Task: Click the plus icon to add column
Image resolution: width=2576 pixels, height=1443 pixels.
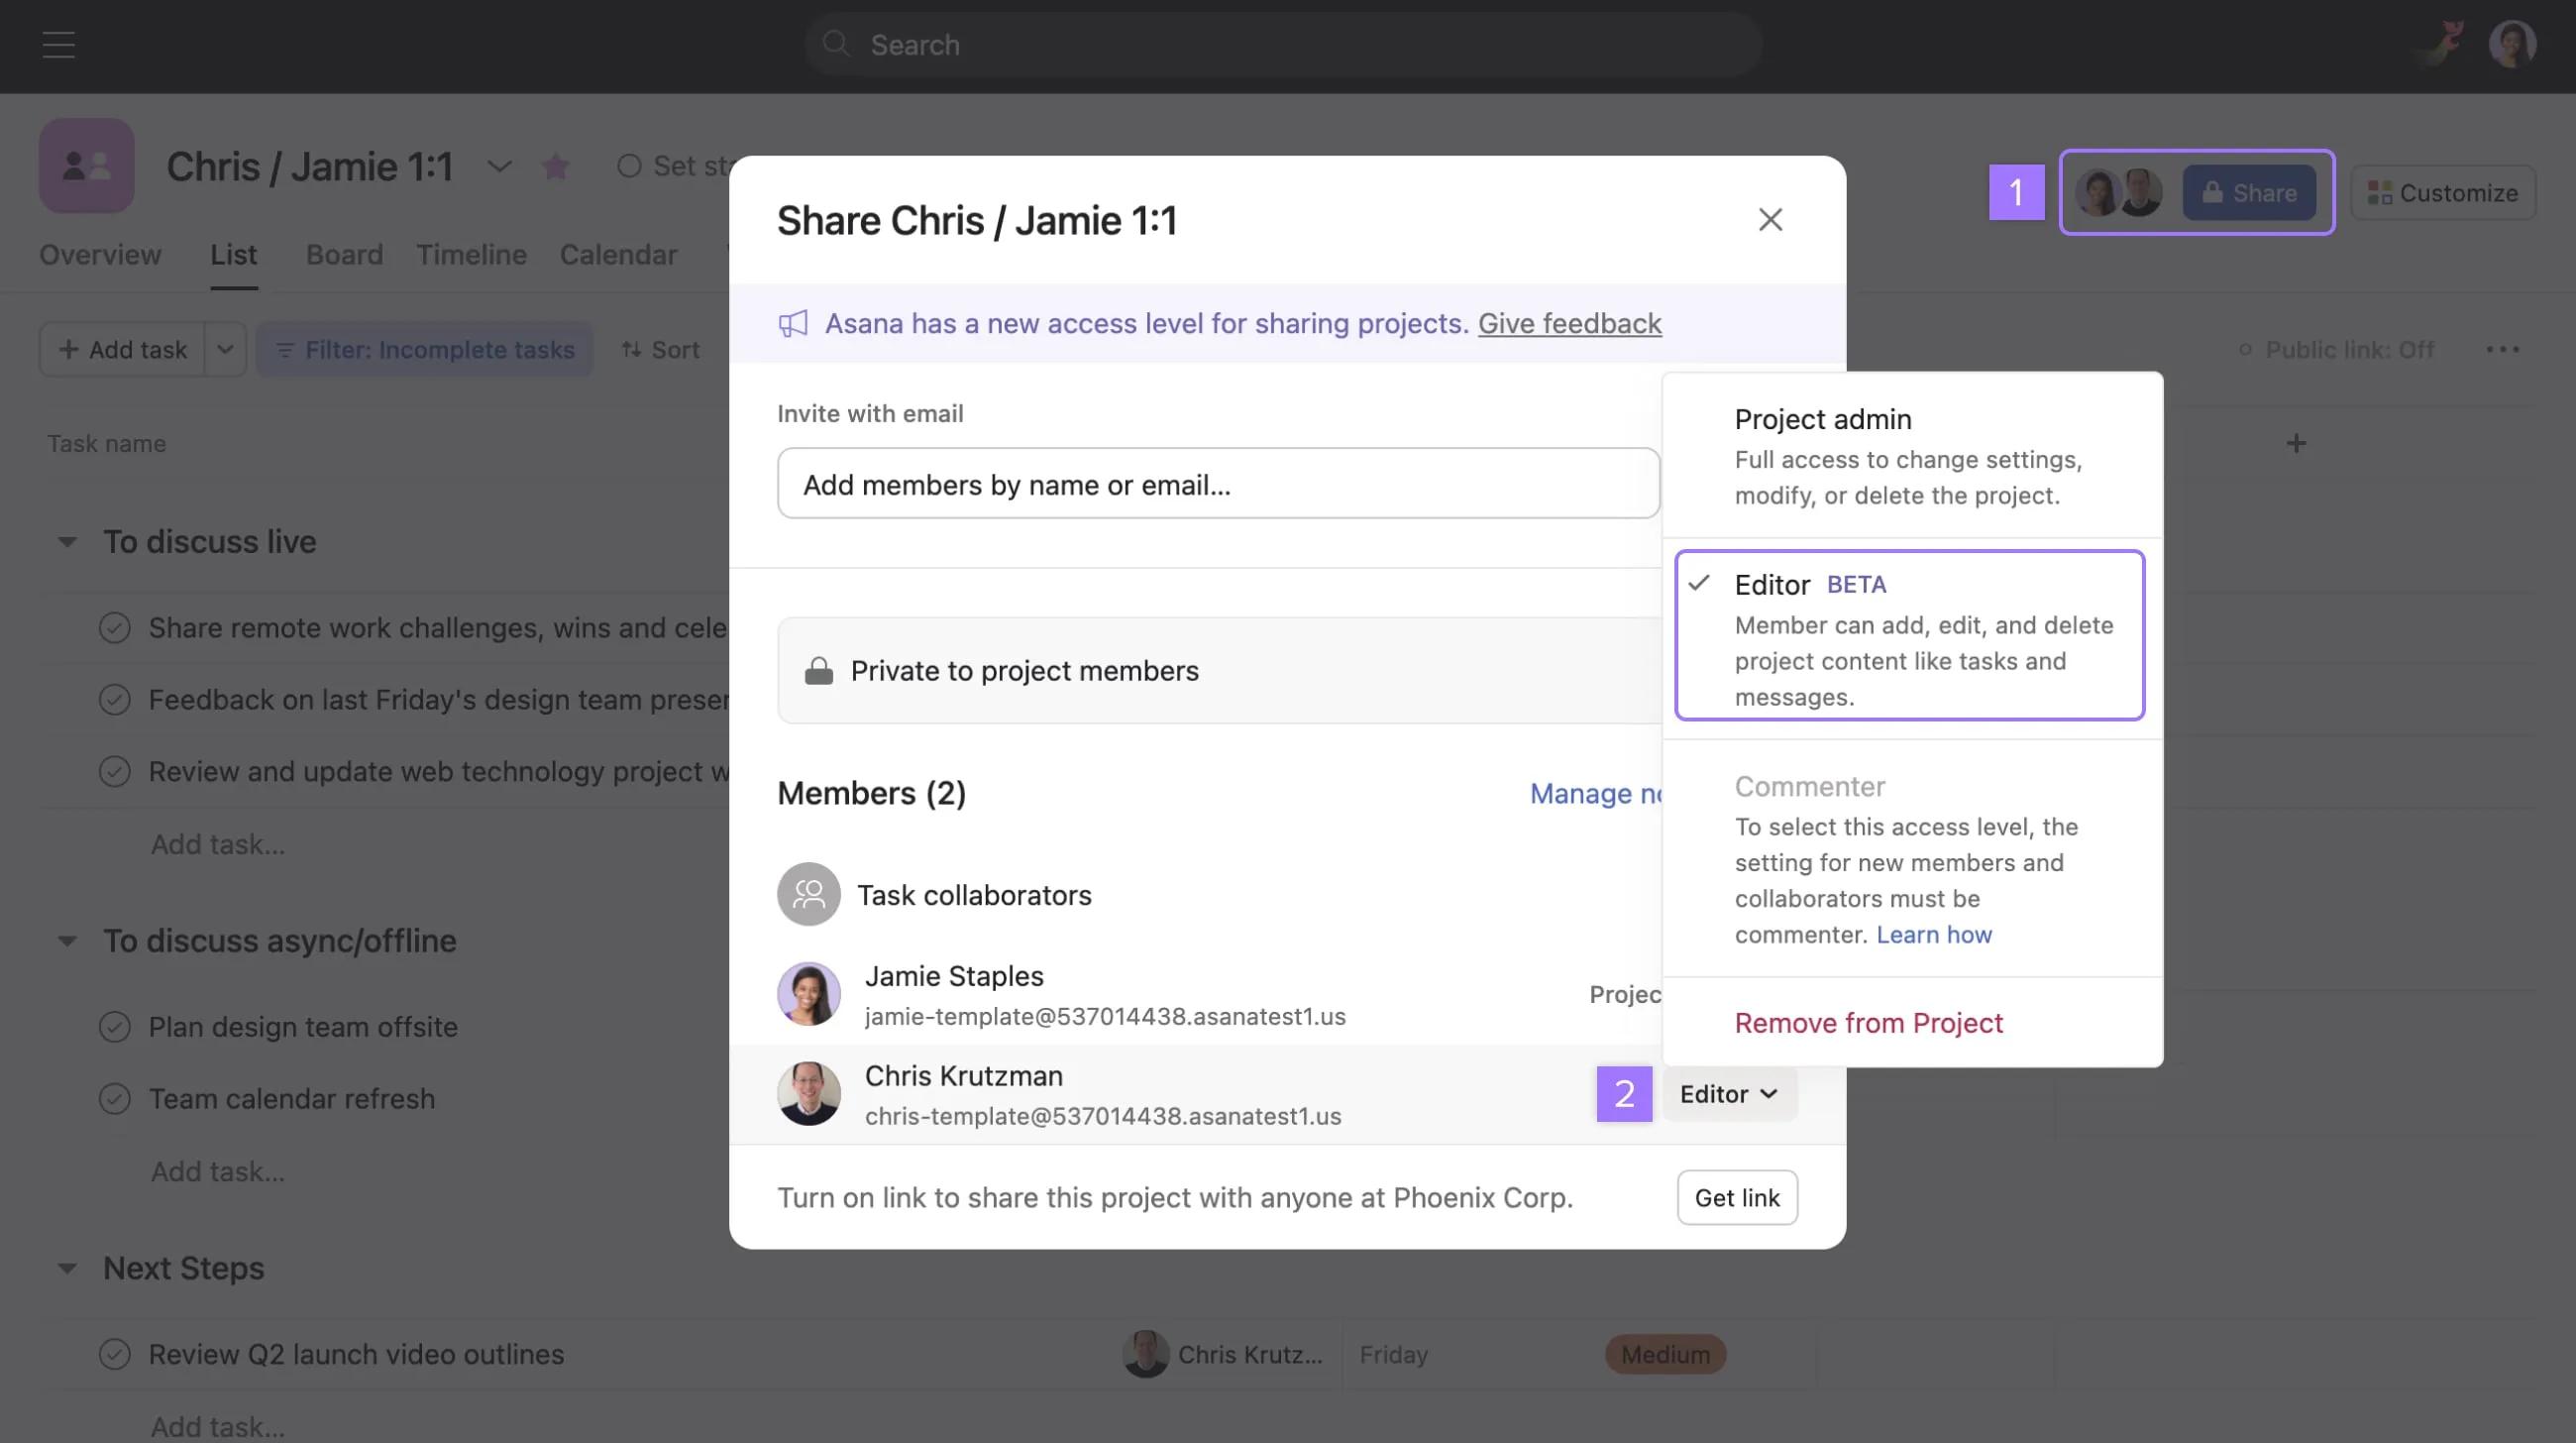Action: coord(2296,443)
